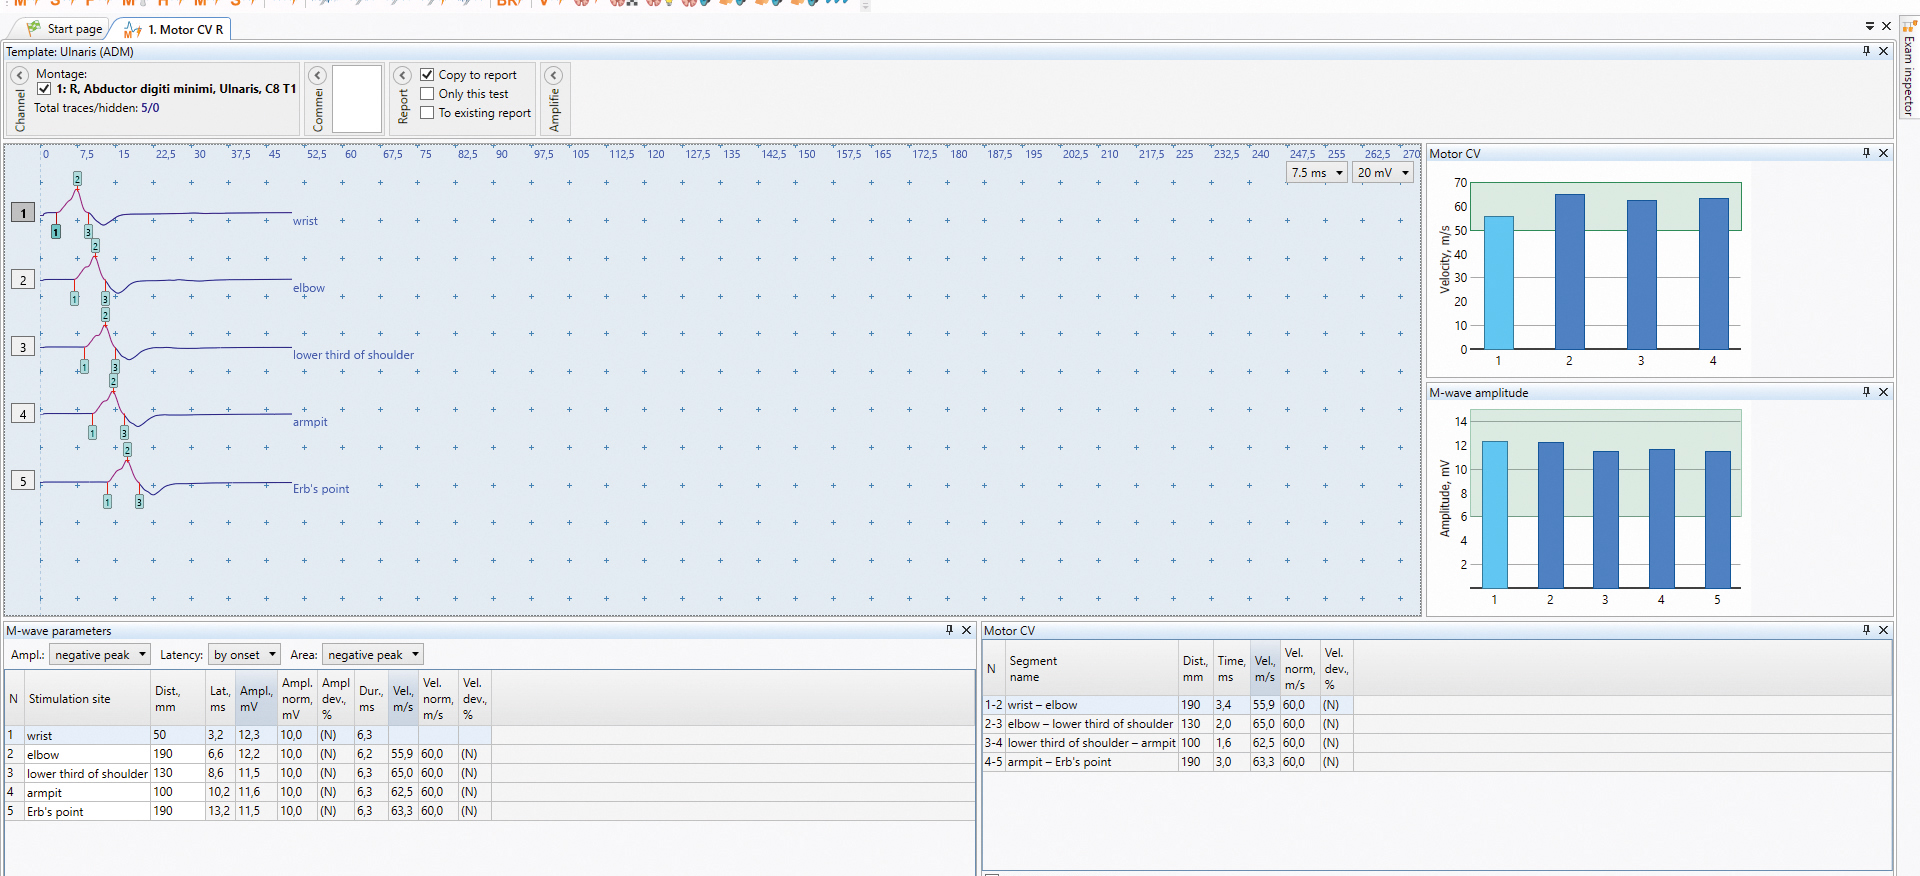Screen dimensions: 1920x876
Task: Select the Erb's point row in M-wave parameters
Action: [248, 811]
